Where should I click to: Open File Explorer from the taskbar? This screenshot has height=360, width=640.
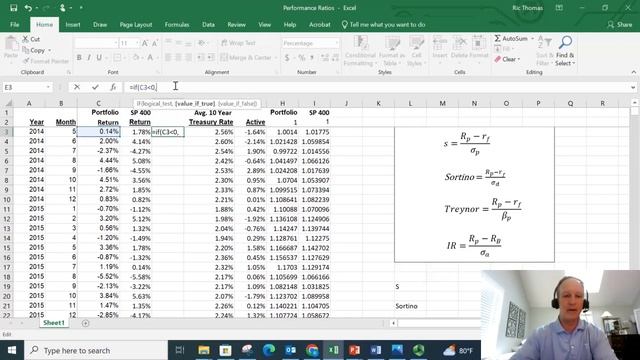coord(204,350)
